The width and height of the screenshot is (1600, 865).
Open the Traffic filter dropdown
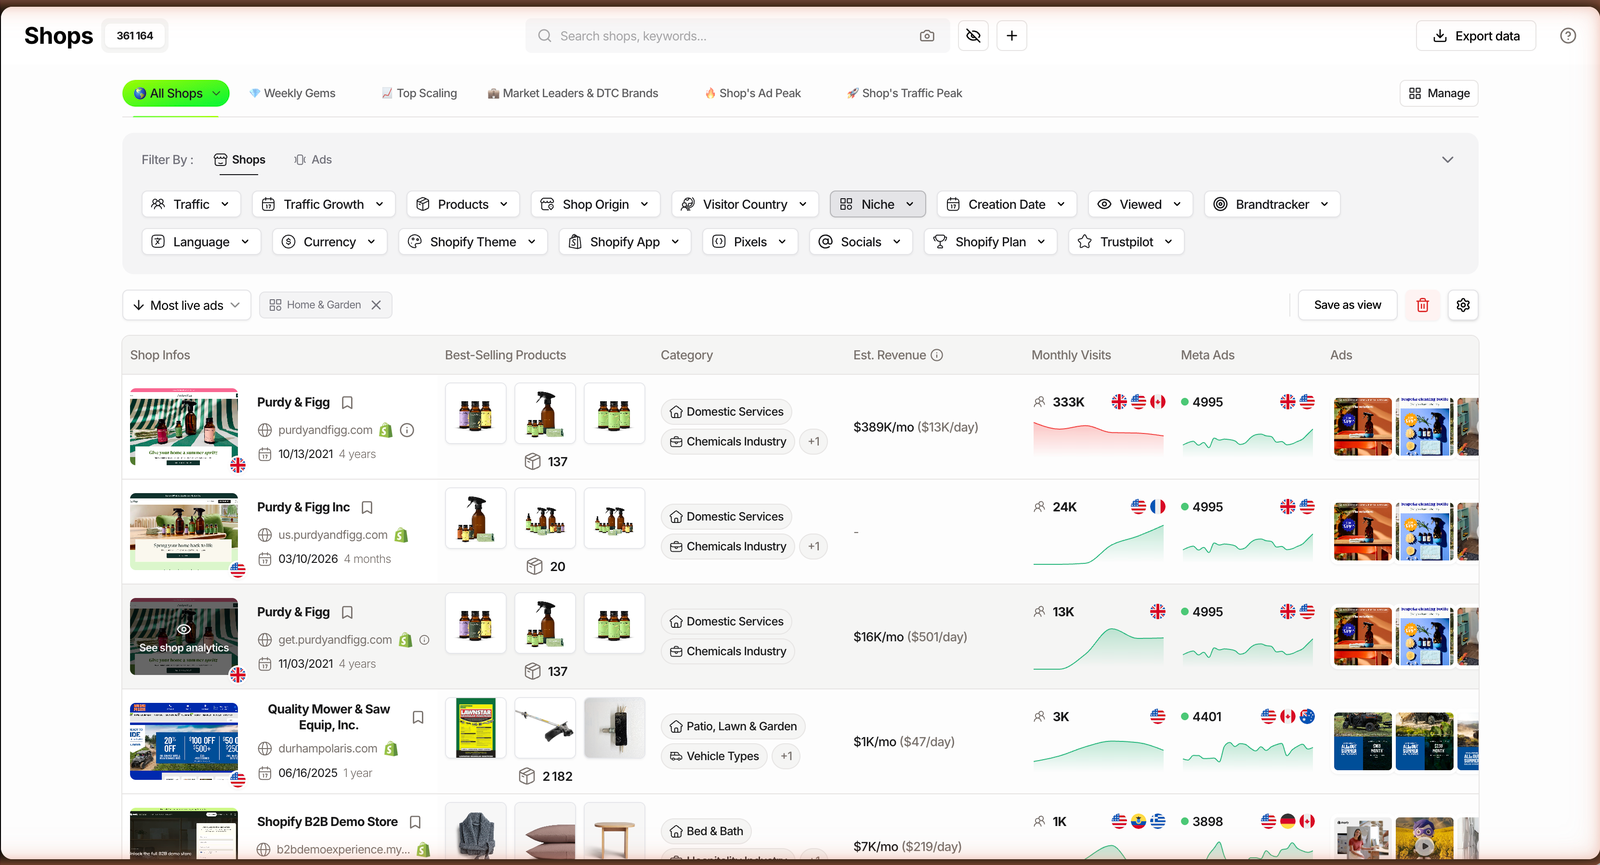[191, 204]
